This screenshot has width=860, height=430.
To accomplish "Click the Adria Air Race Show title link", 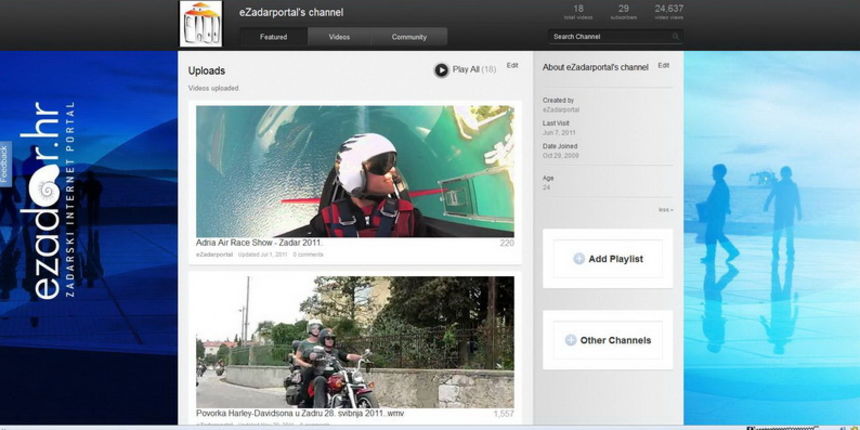I will 260,243.
